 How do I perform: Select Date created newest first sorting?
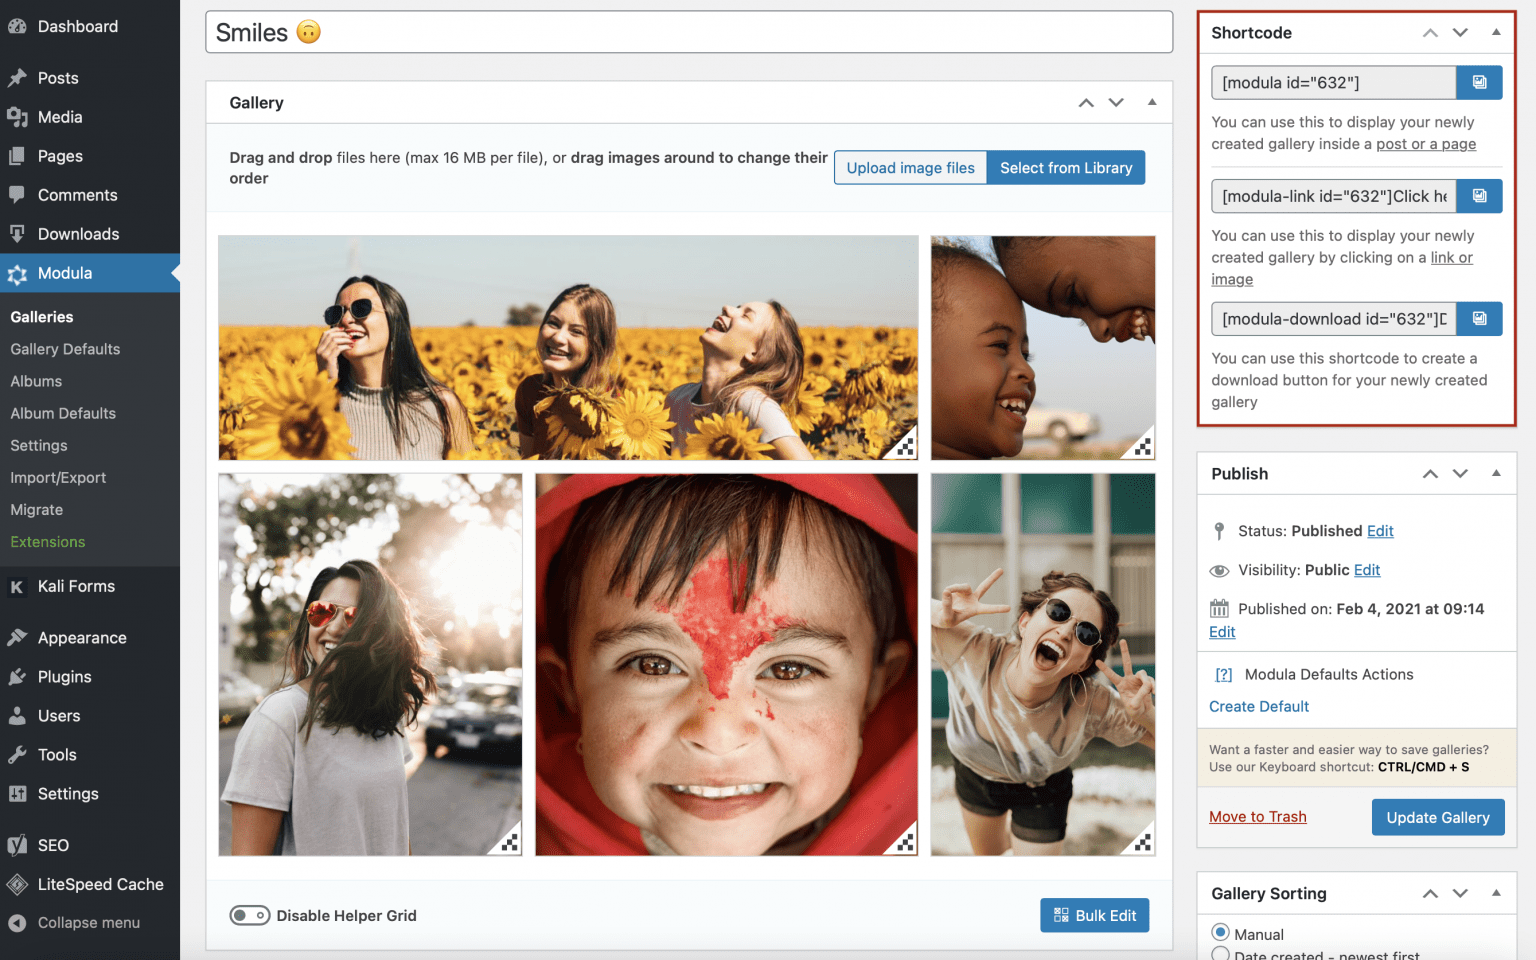coord(1220,955)
